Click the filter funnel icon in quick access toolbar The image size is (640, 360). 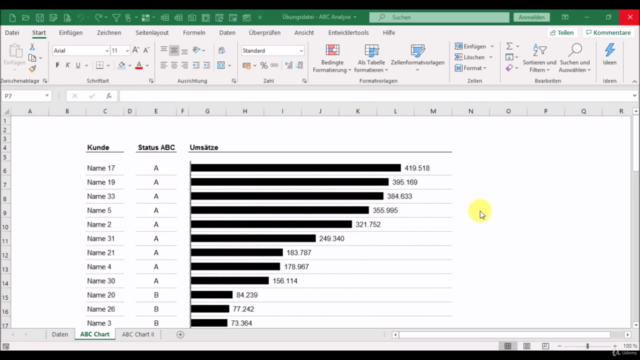click(116, 18)
